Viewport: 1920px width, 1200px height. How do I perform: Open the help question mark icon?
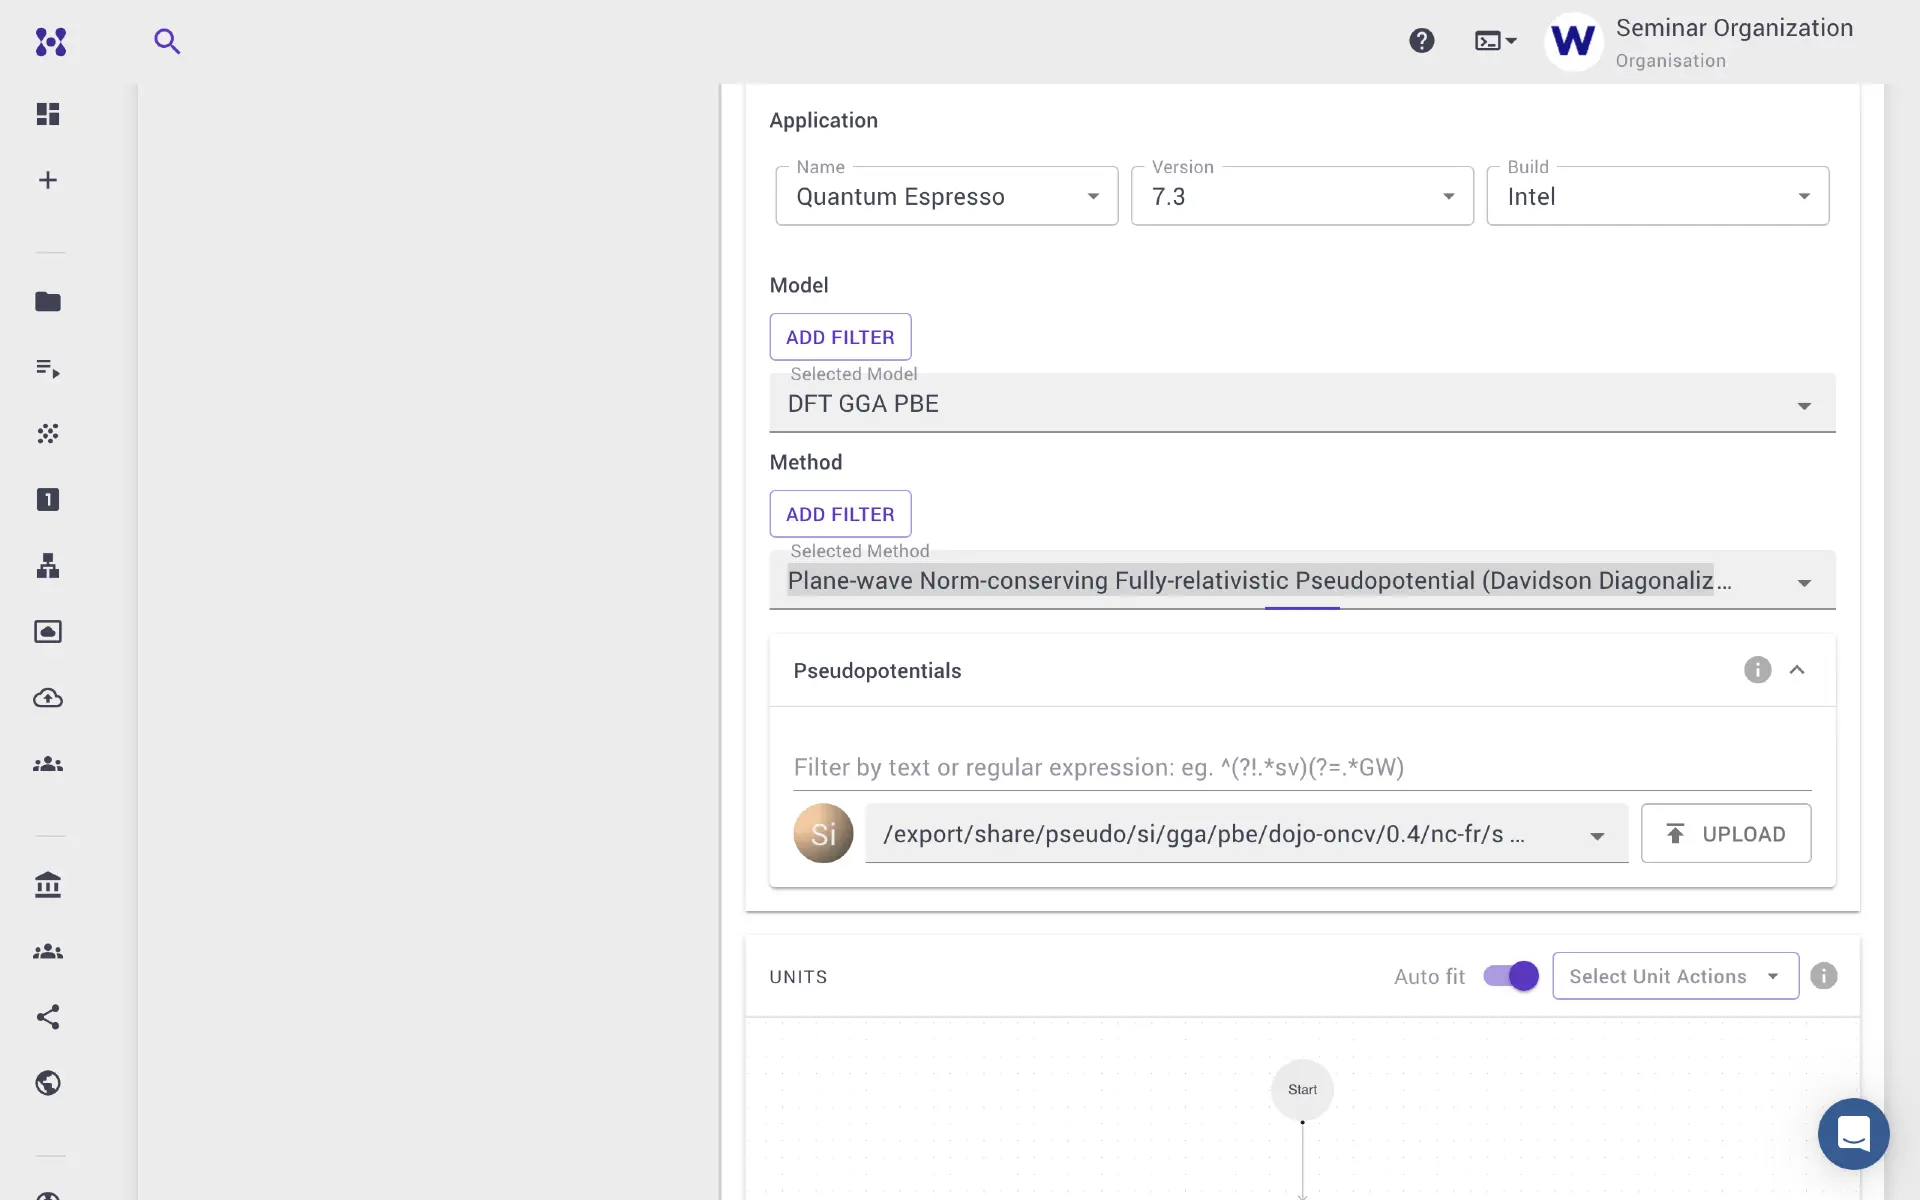pos(1421,41)
